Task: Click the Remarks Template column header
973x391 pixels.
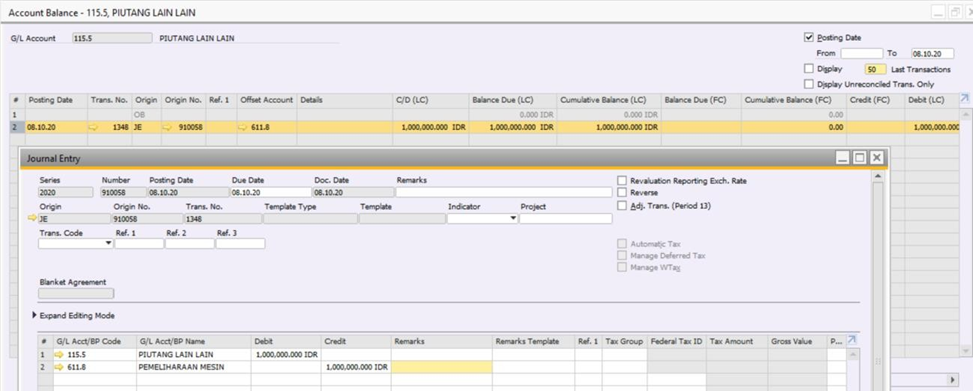Action: (x=533, y=341)
